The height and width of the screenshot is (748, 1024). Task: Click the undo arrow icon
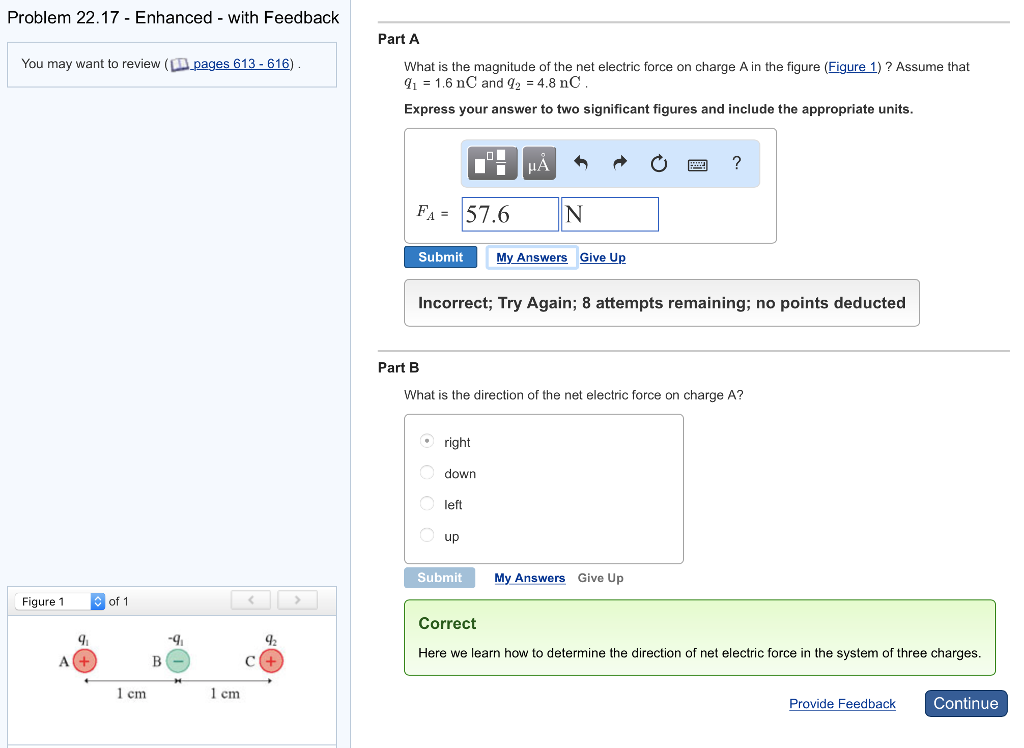coord(581,164)
